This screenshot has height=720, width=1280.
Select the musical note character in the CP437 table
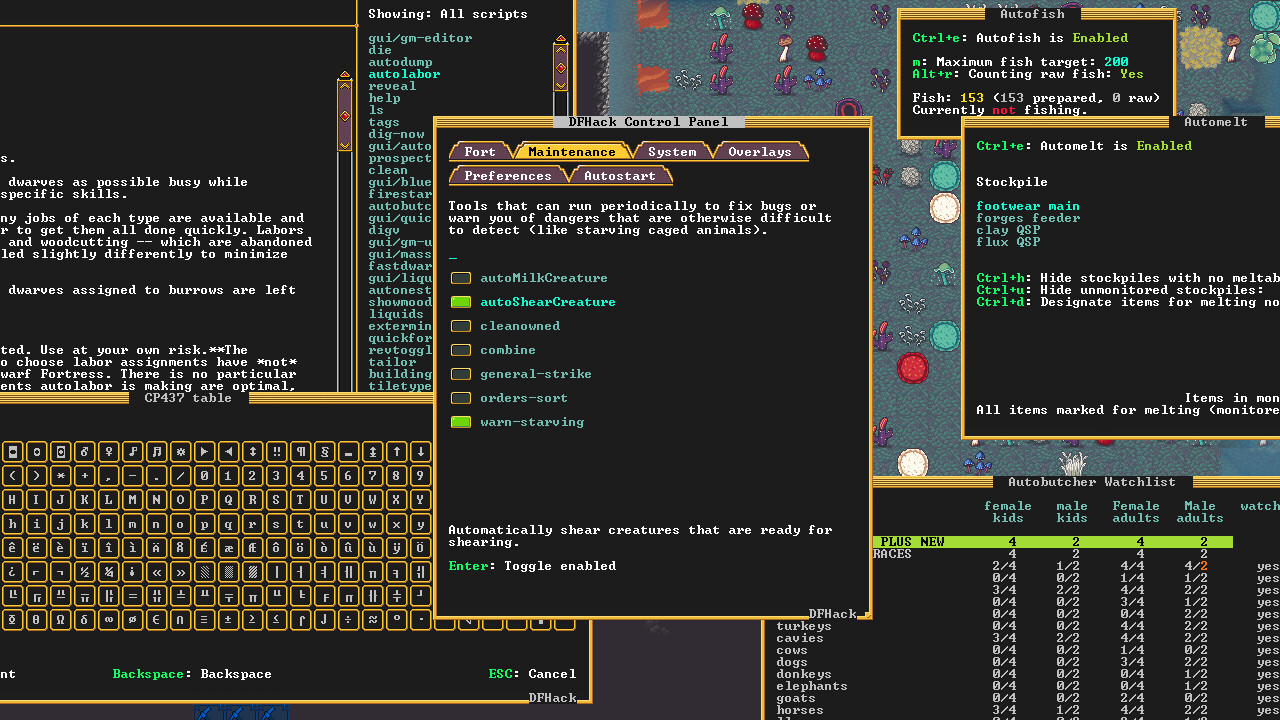132,453
